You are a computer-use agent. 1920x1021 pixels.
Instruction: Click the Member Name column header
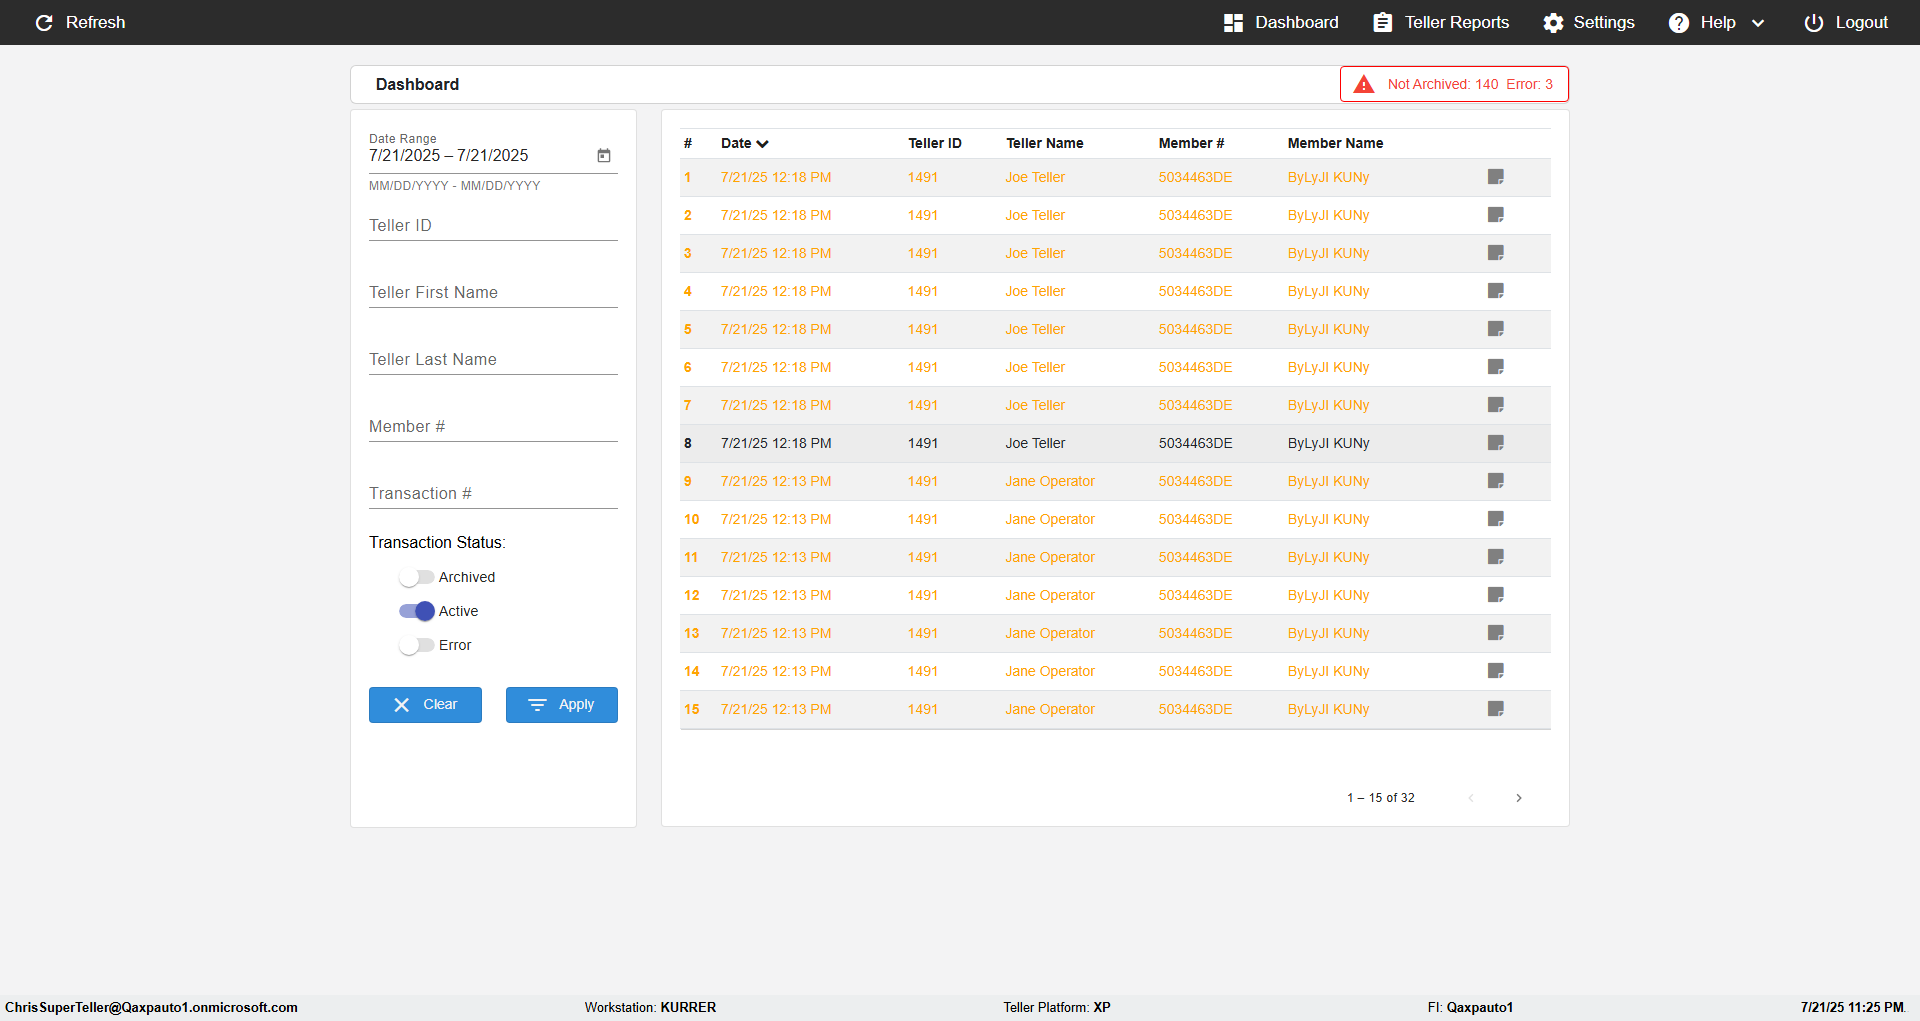pos(1335,143)
